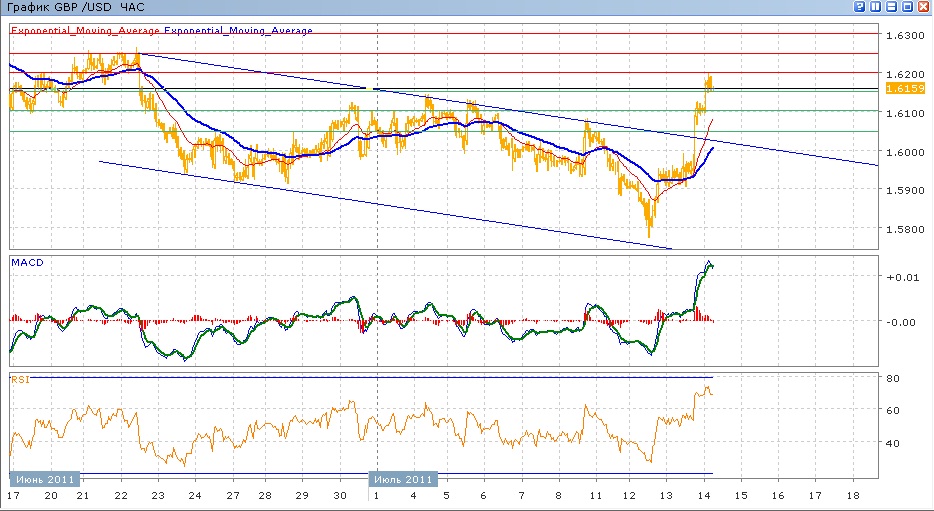The width and height of the screenshot is (934, 511).
Task: Click date 14 on the time axis
Action: click(x=706, y=495)
